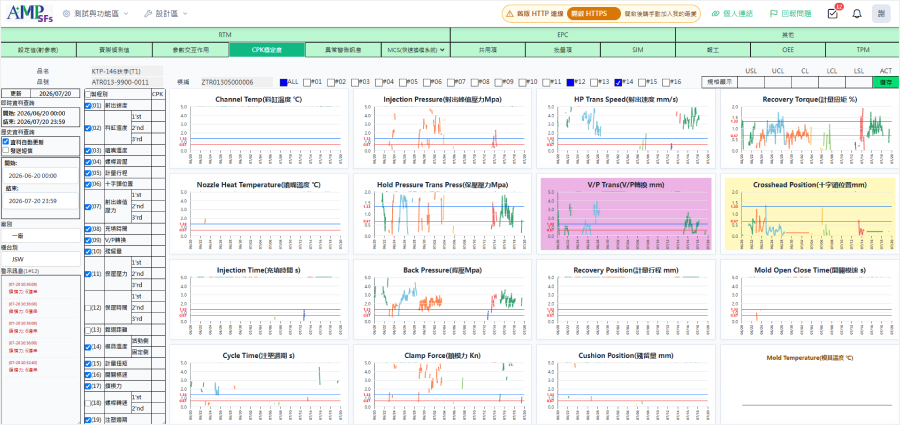This screenshot has width=900, height=425.
Task: Open the user avatar in the corner
Action: (x=880, y=14)
